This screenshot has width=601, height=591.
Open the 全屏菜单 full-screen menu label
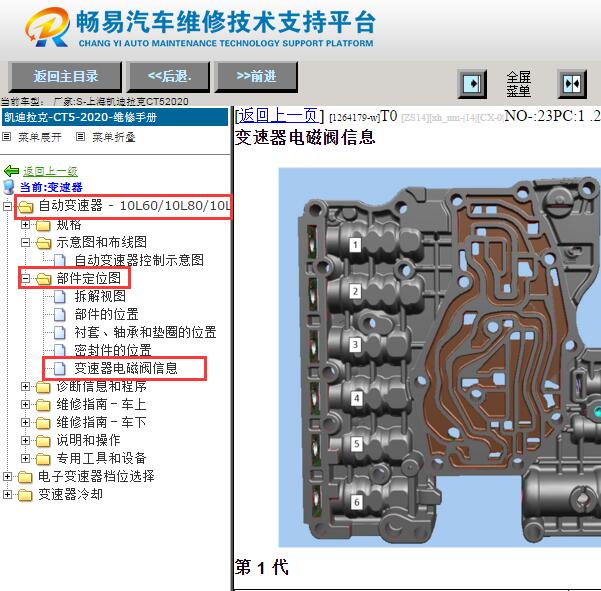[518, 84]
